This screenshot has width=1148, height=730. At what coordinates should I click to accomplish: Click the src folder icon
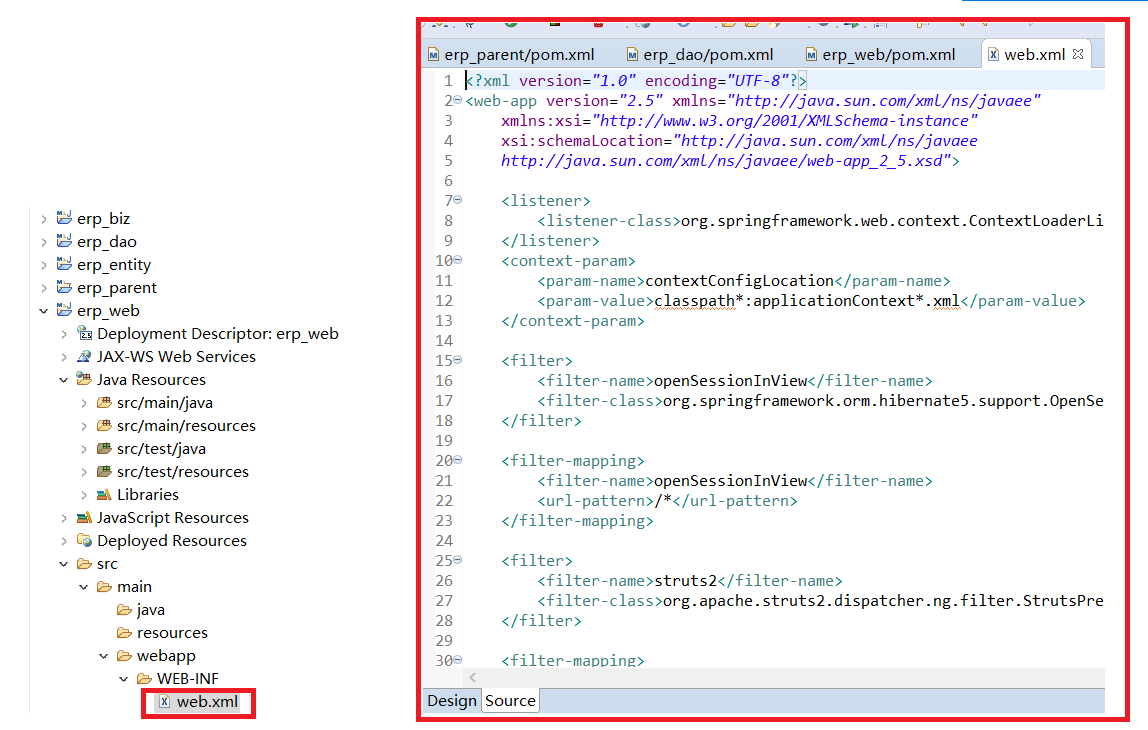point(85,564)
